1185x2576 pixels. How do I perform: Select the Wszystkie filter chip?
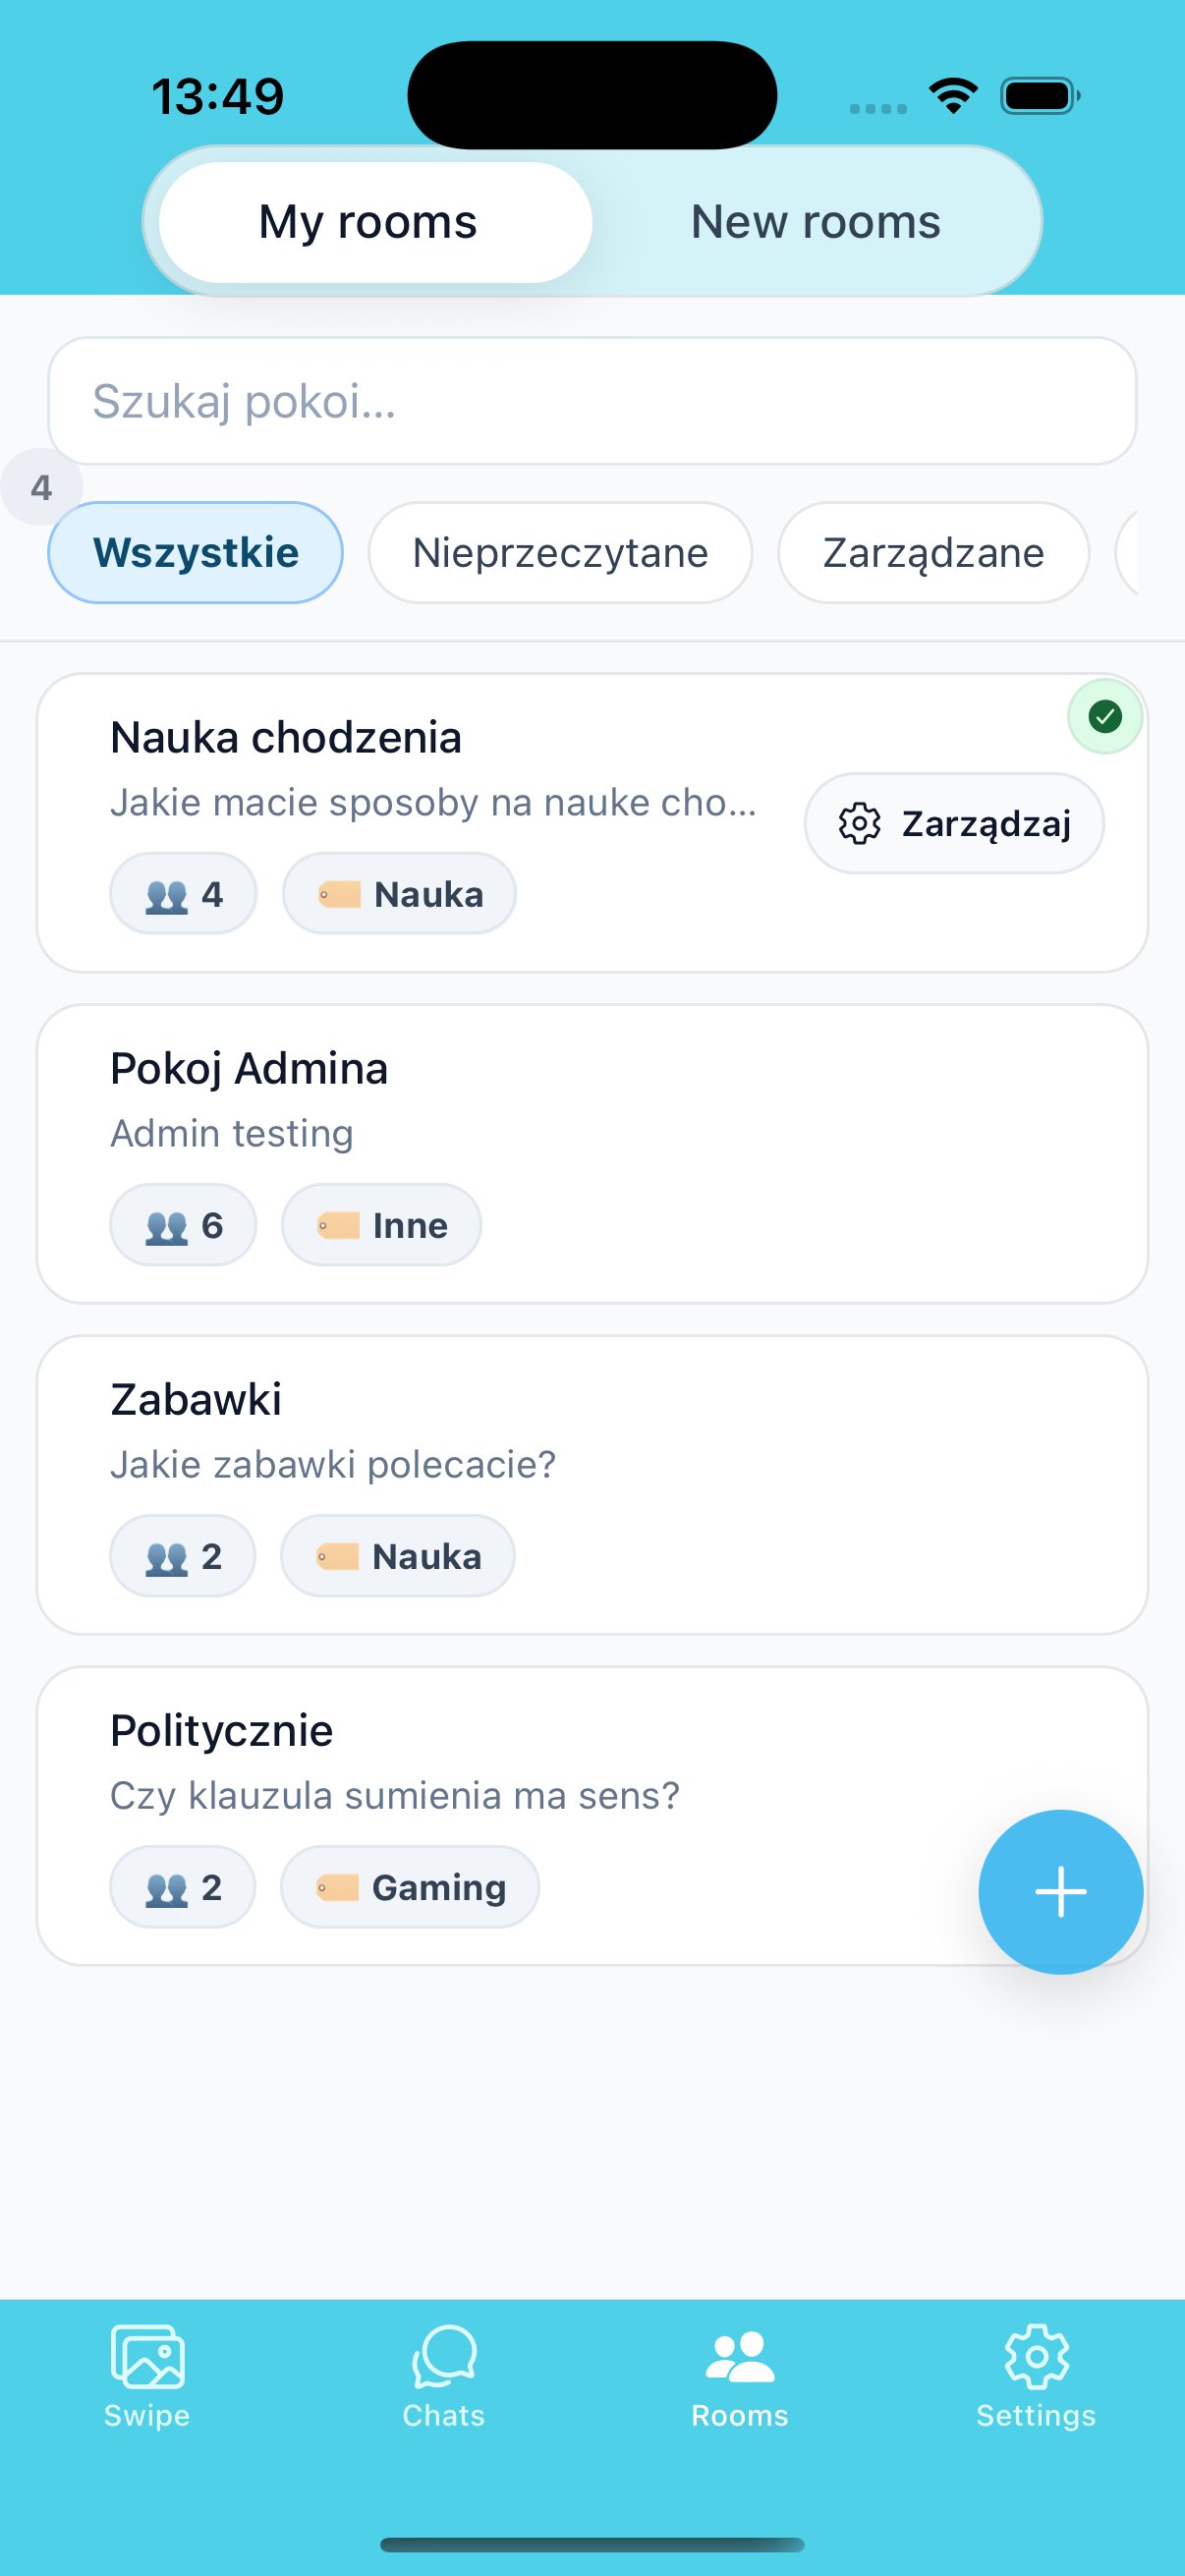(x=195, y=553)
